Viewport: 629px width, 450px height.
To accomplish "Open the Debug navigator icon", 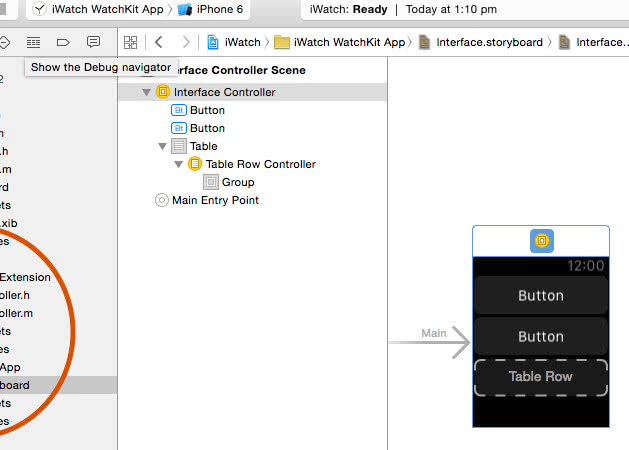I will point(33,42).
